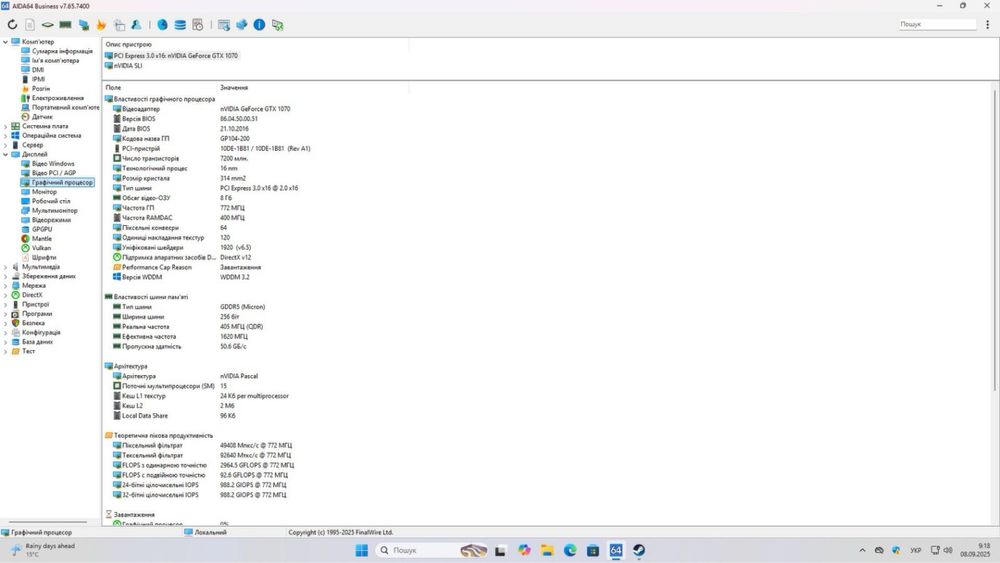
Task: Open the weather widget Rainy days ahead
Action: click(x=42, y=550)
